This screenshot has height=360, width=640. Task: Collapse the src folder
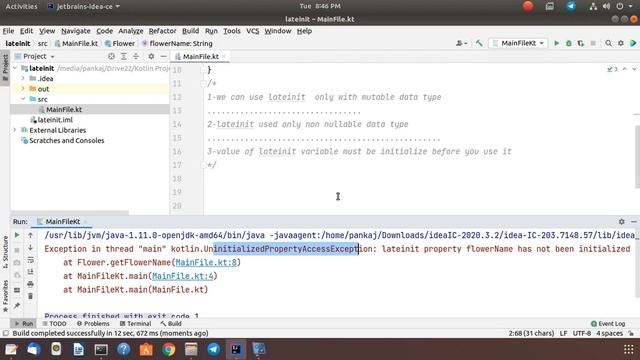point(23,99)
